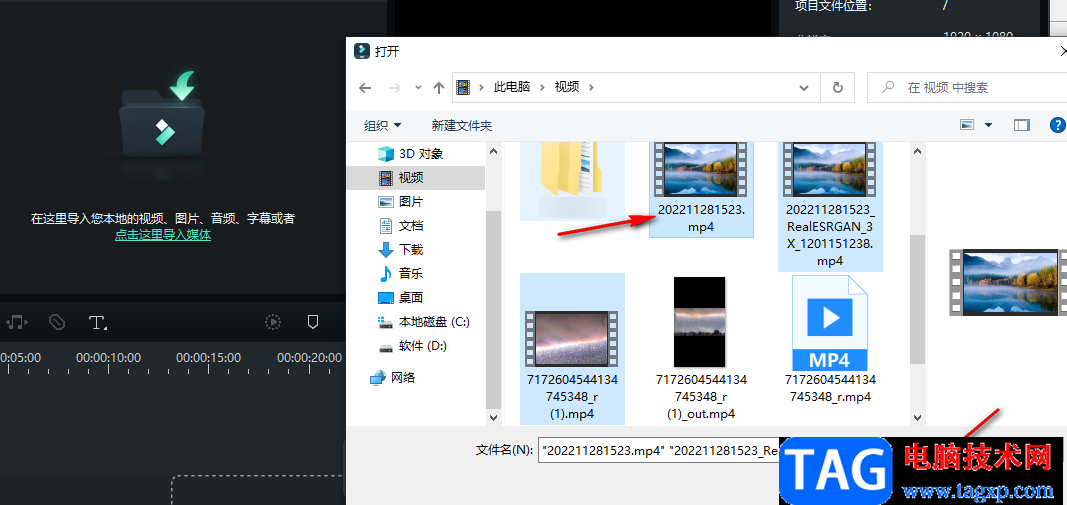
Task: Click the tag/label tool in the timeline toolbar
Action: click(57, 322)
